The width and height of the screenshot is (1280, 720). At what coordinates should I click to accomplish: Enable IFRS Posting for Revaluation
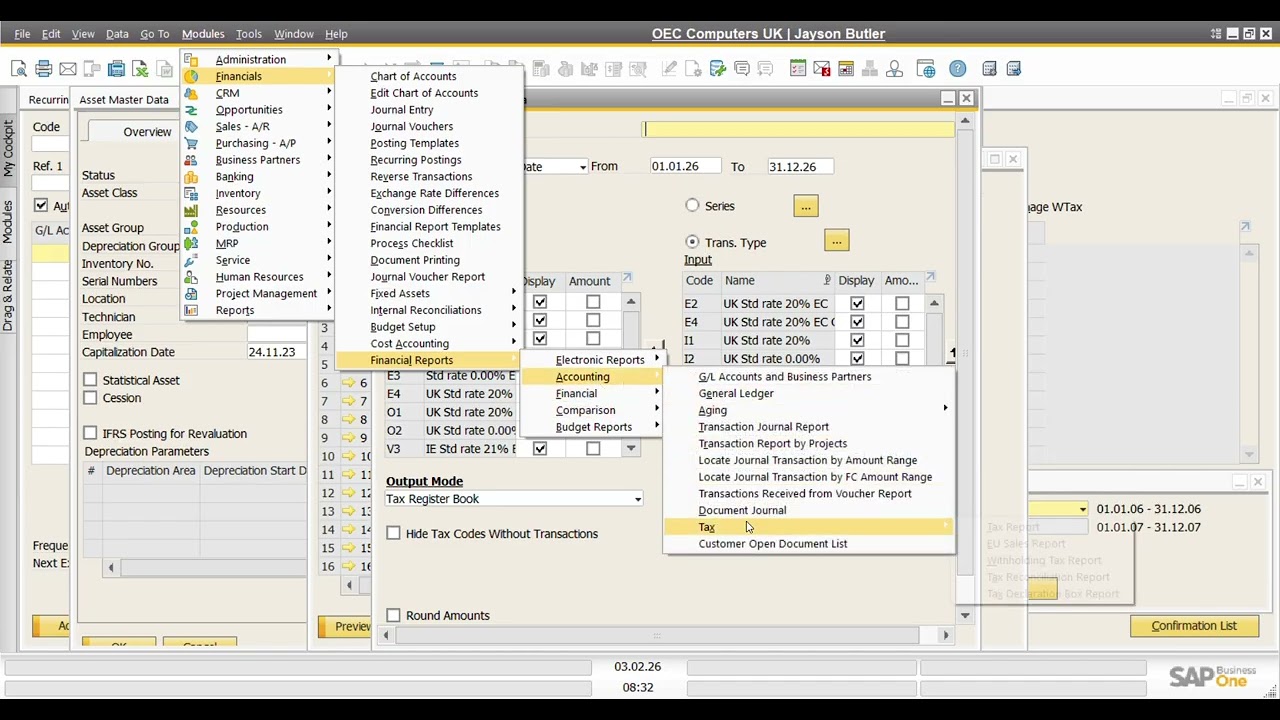[90, 433]
